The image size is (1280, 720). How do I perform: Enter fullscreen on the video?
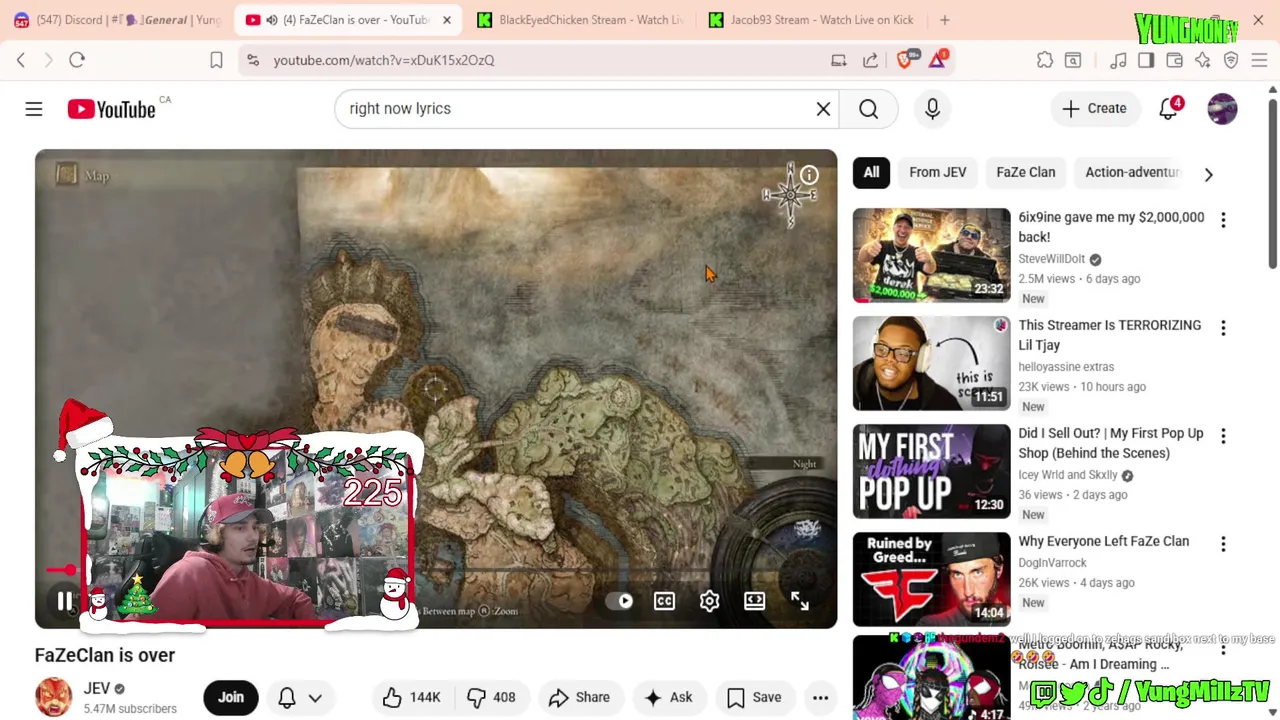800,601
